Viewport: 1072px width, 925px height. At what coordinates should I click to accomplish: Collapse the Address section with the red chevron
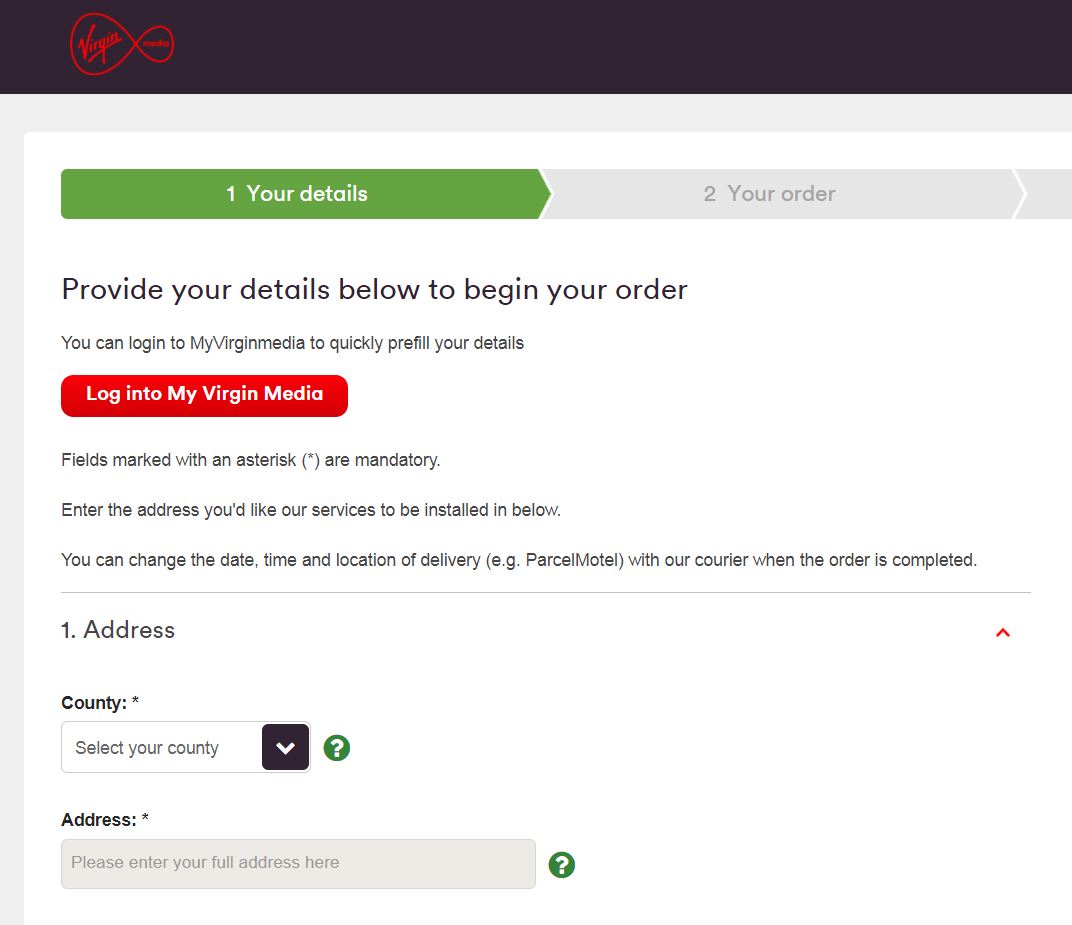pos(1003,632)
